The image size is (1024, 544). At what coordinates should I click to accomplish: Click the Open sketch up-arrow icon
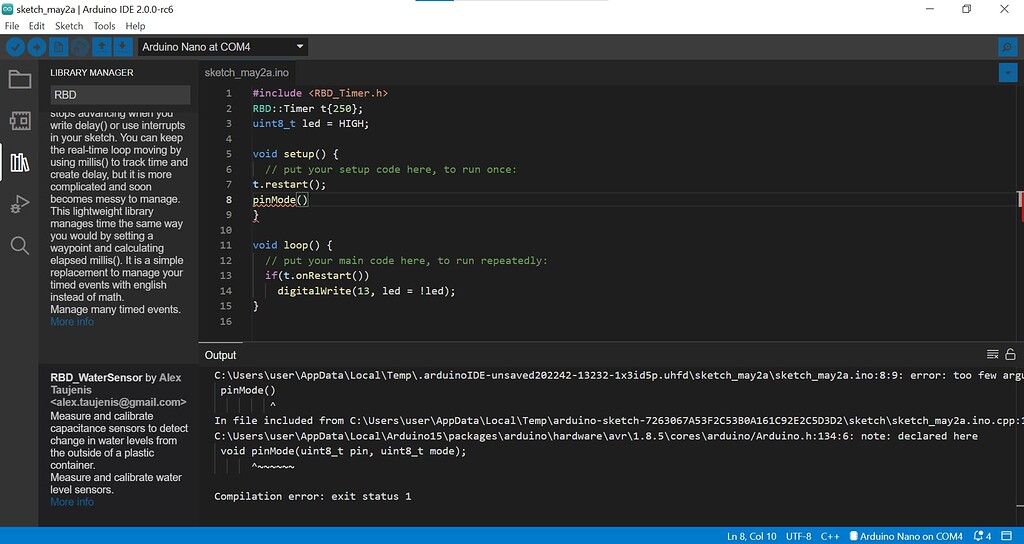click(x=101, y=47)
